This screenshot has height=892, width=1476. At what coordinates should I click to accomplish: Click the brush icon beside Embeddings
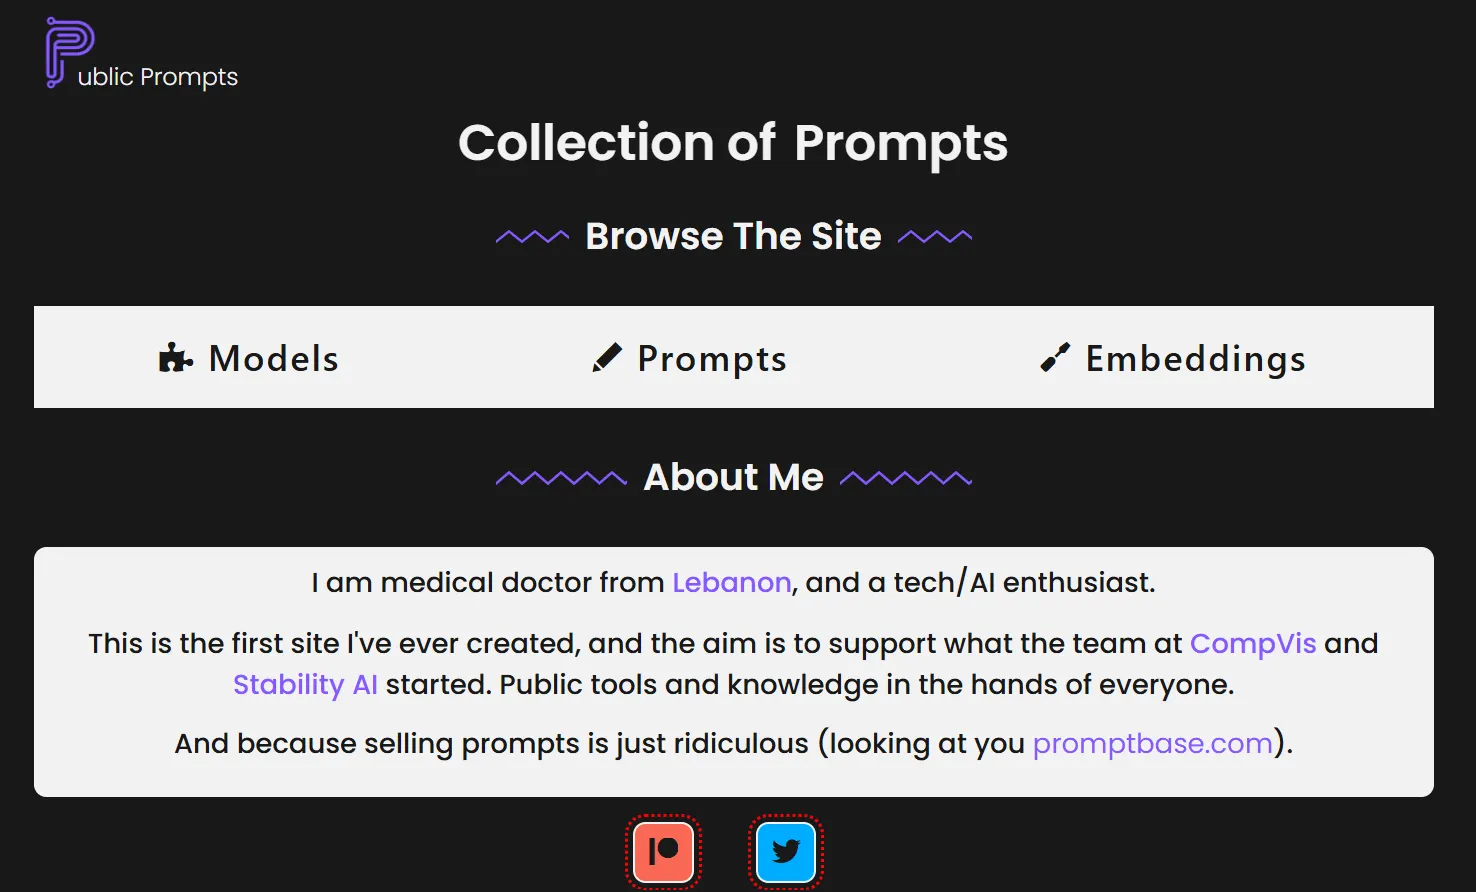point(1053,357)
